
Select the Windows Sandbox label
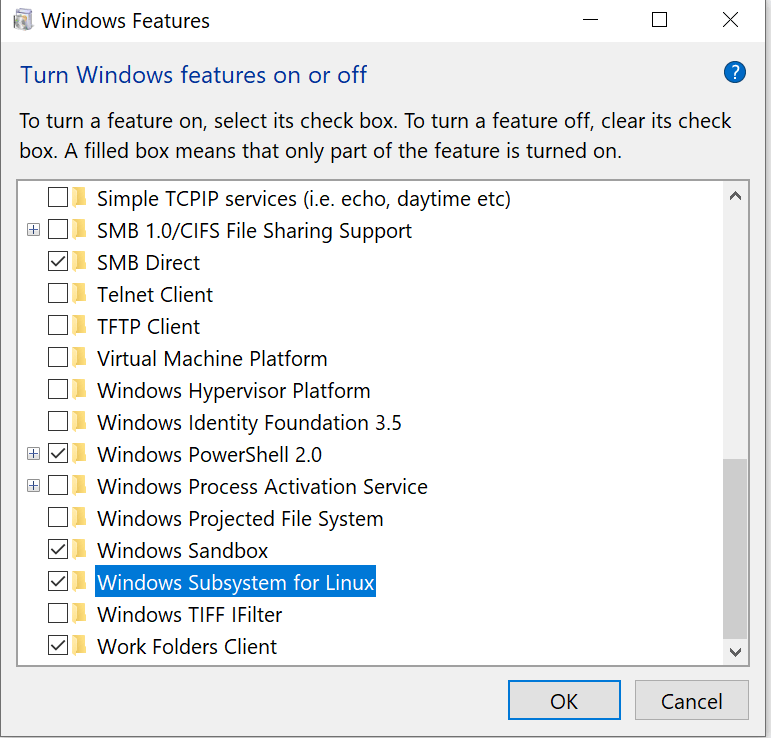click(x=182, y=551)
